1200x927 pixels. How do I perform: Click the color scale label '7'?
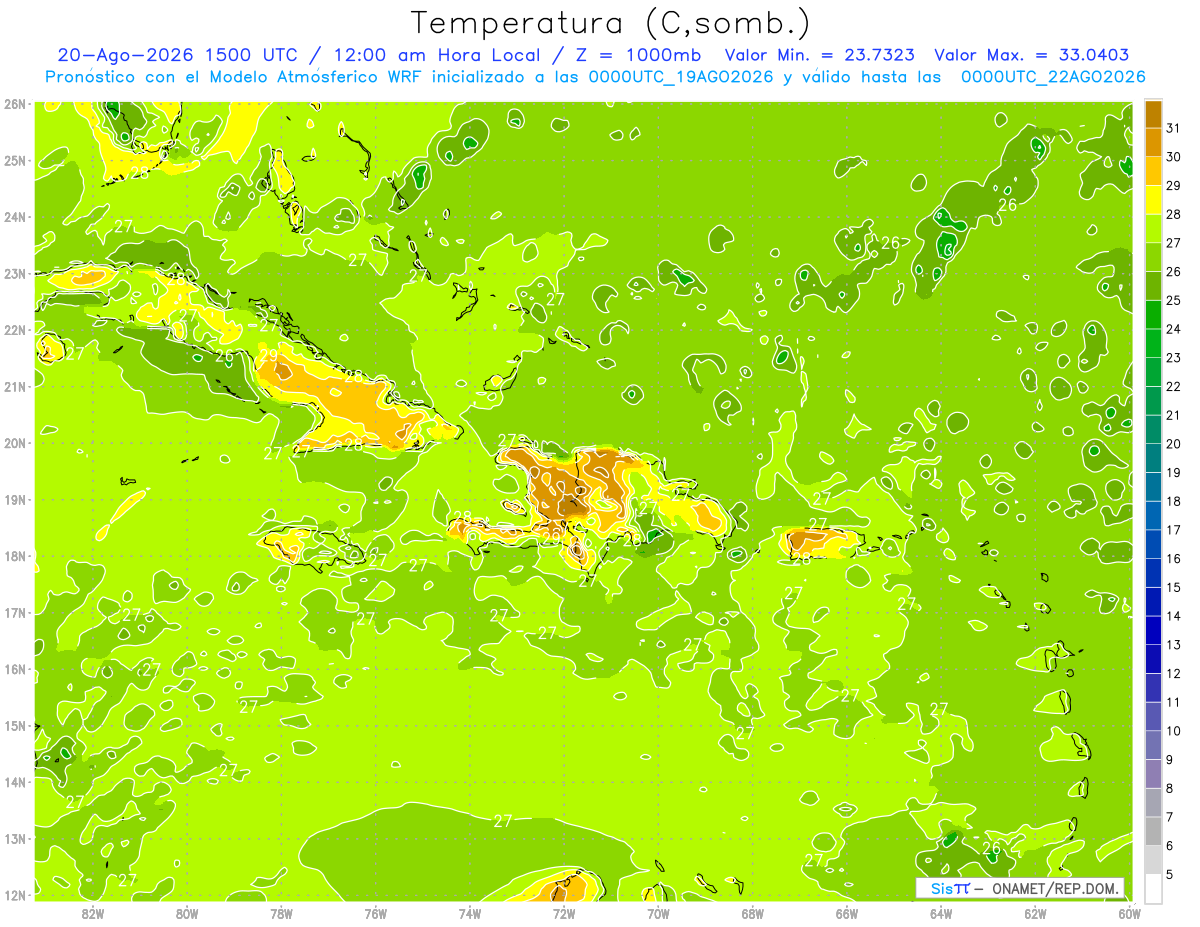pyautogui.click(x=1171, y=817)
